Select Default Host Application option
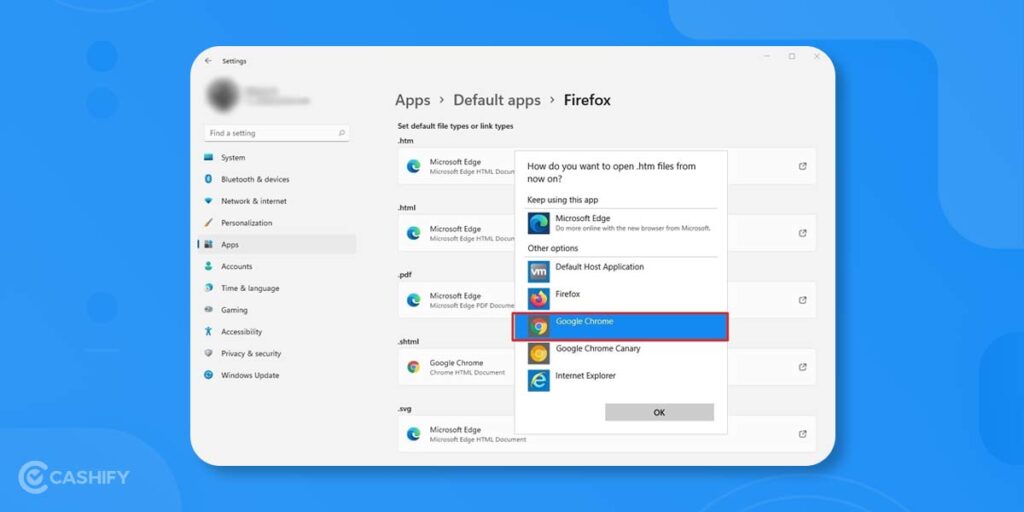This screenshot has height=512, width=1024. (x=620, y=272)
